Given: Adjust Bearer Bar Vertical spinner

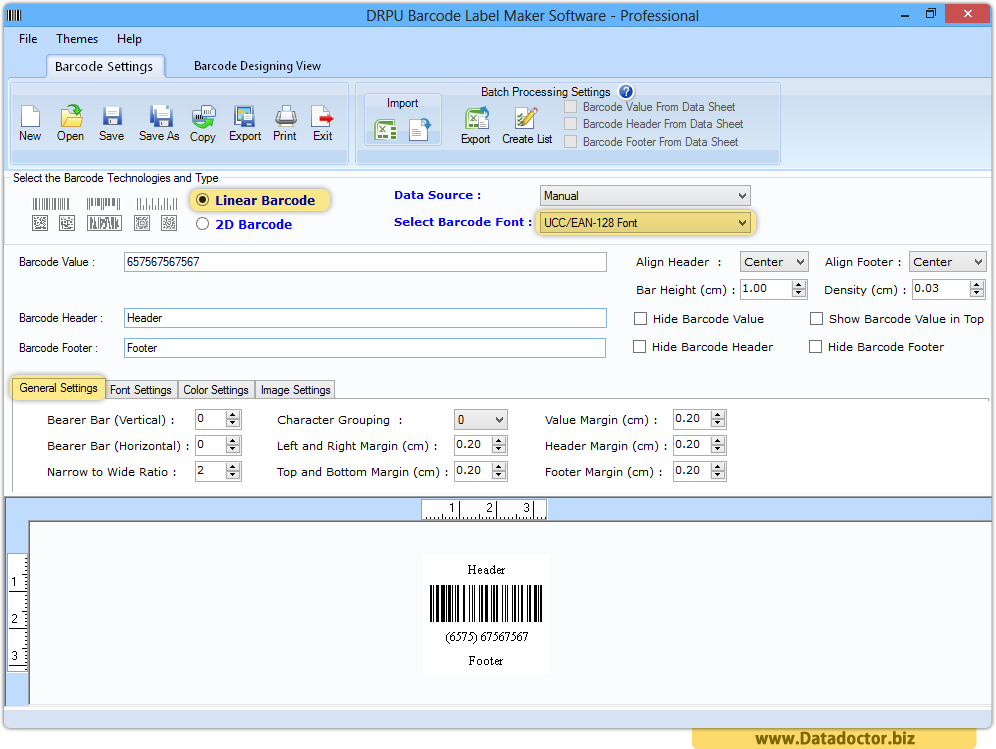Looking at the screenshot, I should 233,419.
